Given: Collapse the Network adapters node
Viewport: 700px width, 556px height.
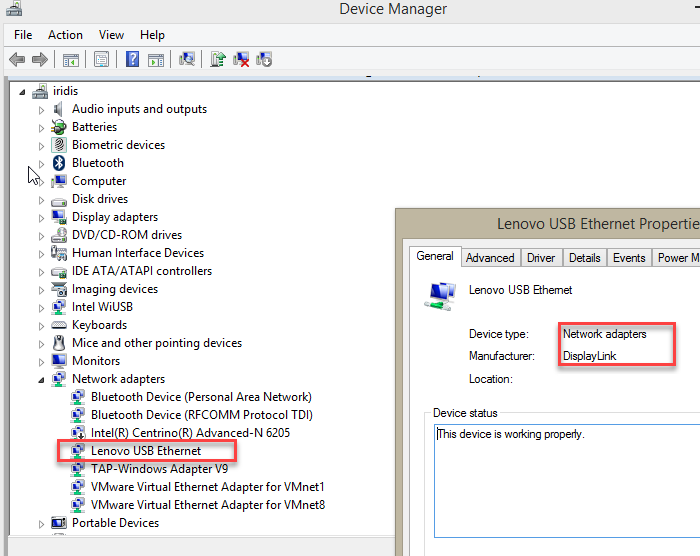Looking at the screenshot, I should 42,379.
